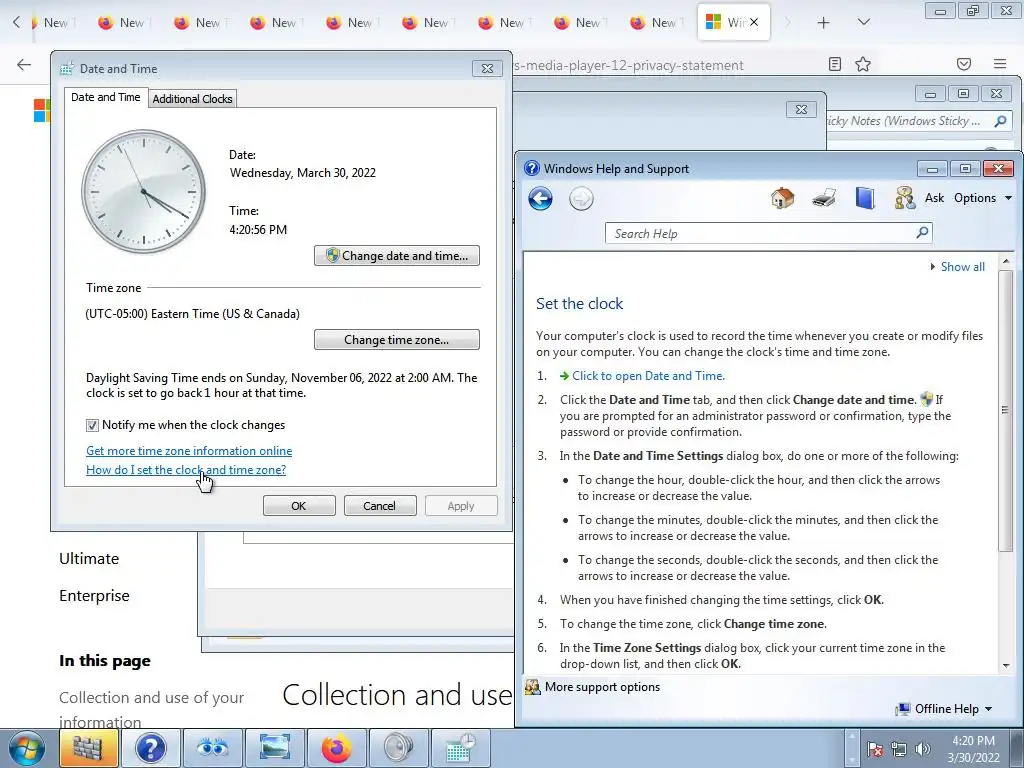
Task: Open Help and Support home page
Action: coord(782,198)
